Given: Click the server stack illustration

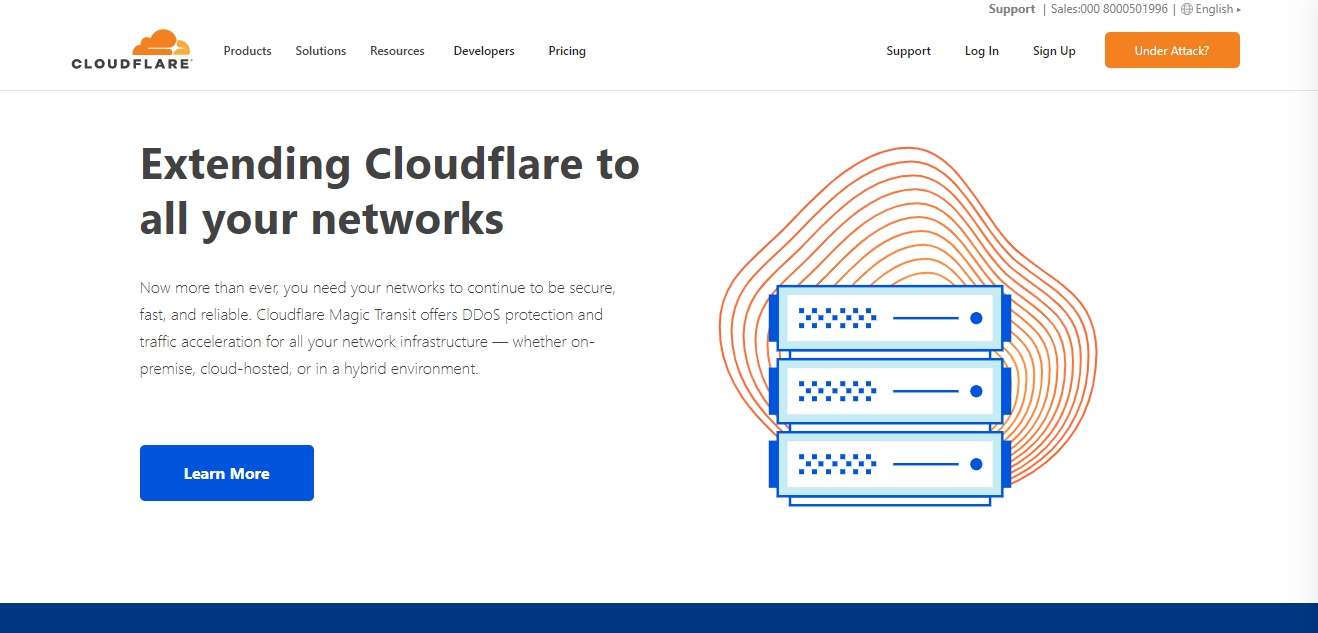Looking at the screenshot, I should [x=890, y=395].
